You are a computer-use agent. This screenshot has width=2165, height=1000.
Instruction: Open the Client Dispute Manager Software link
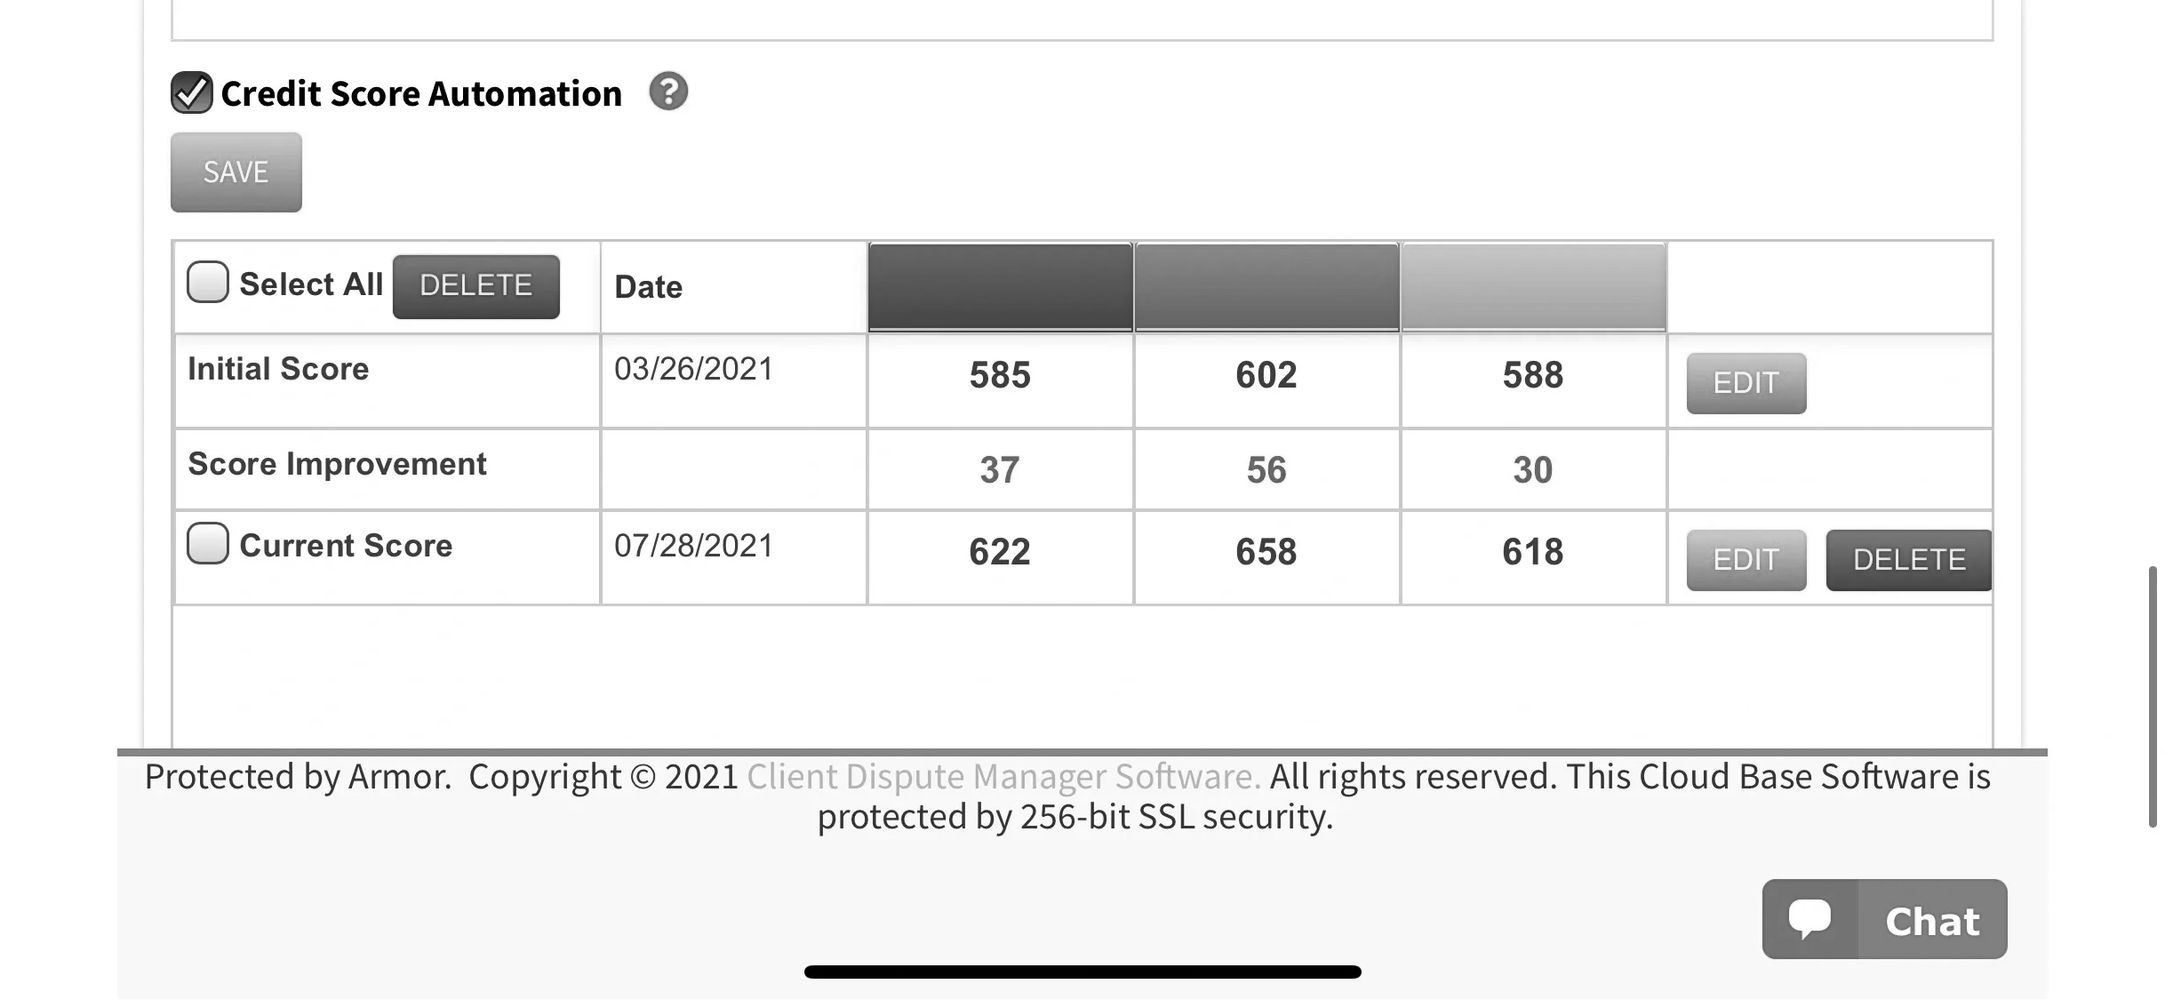(1003, 777)
